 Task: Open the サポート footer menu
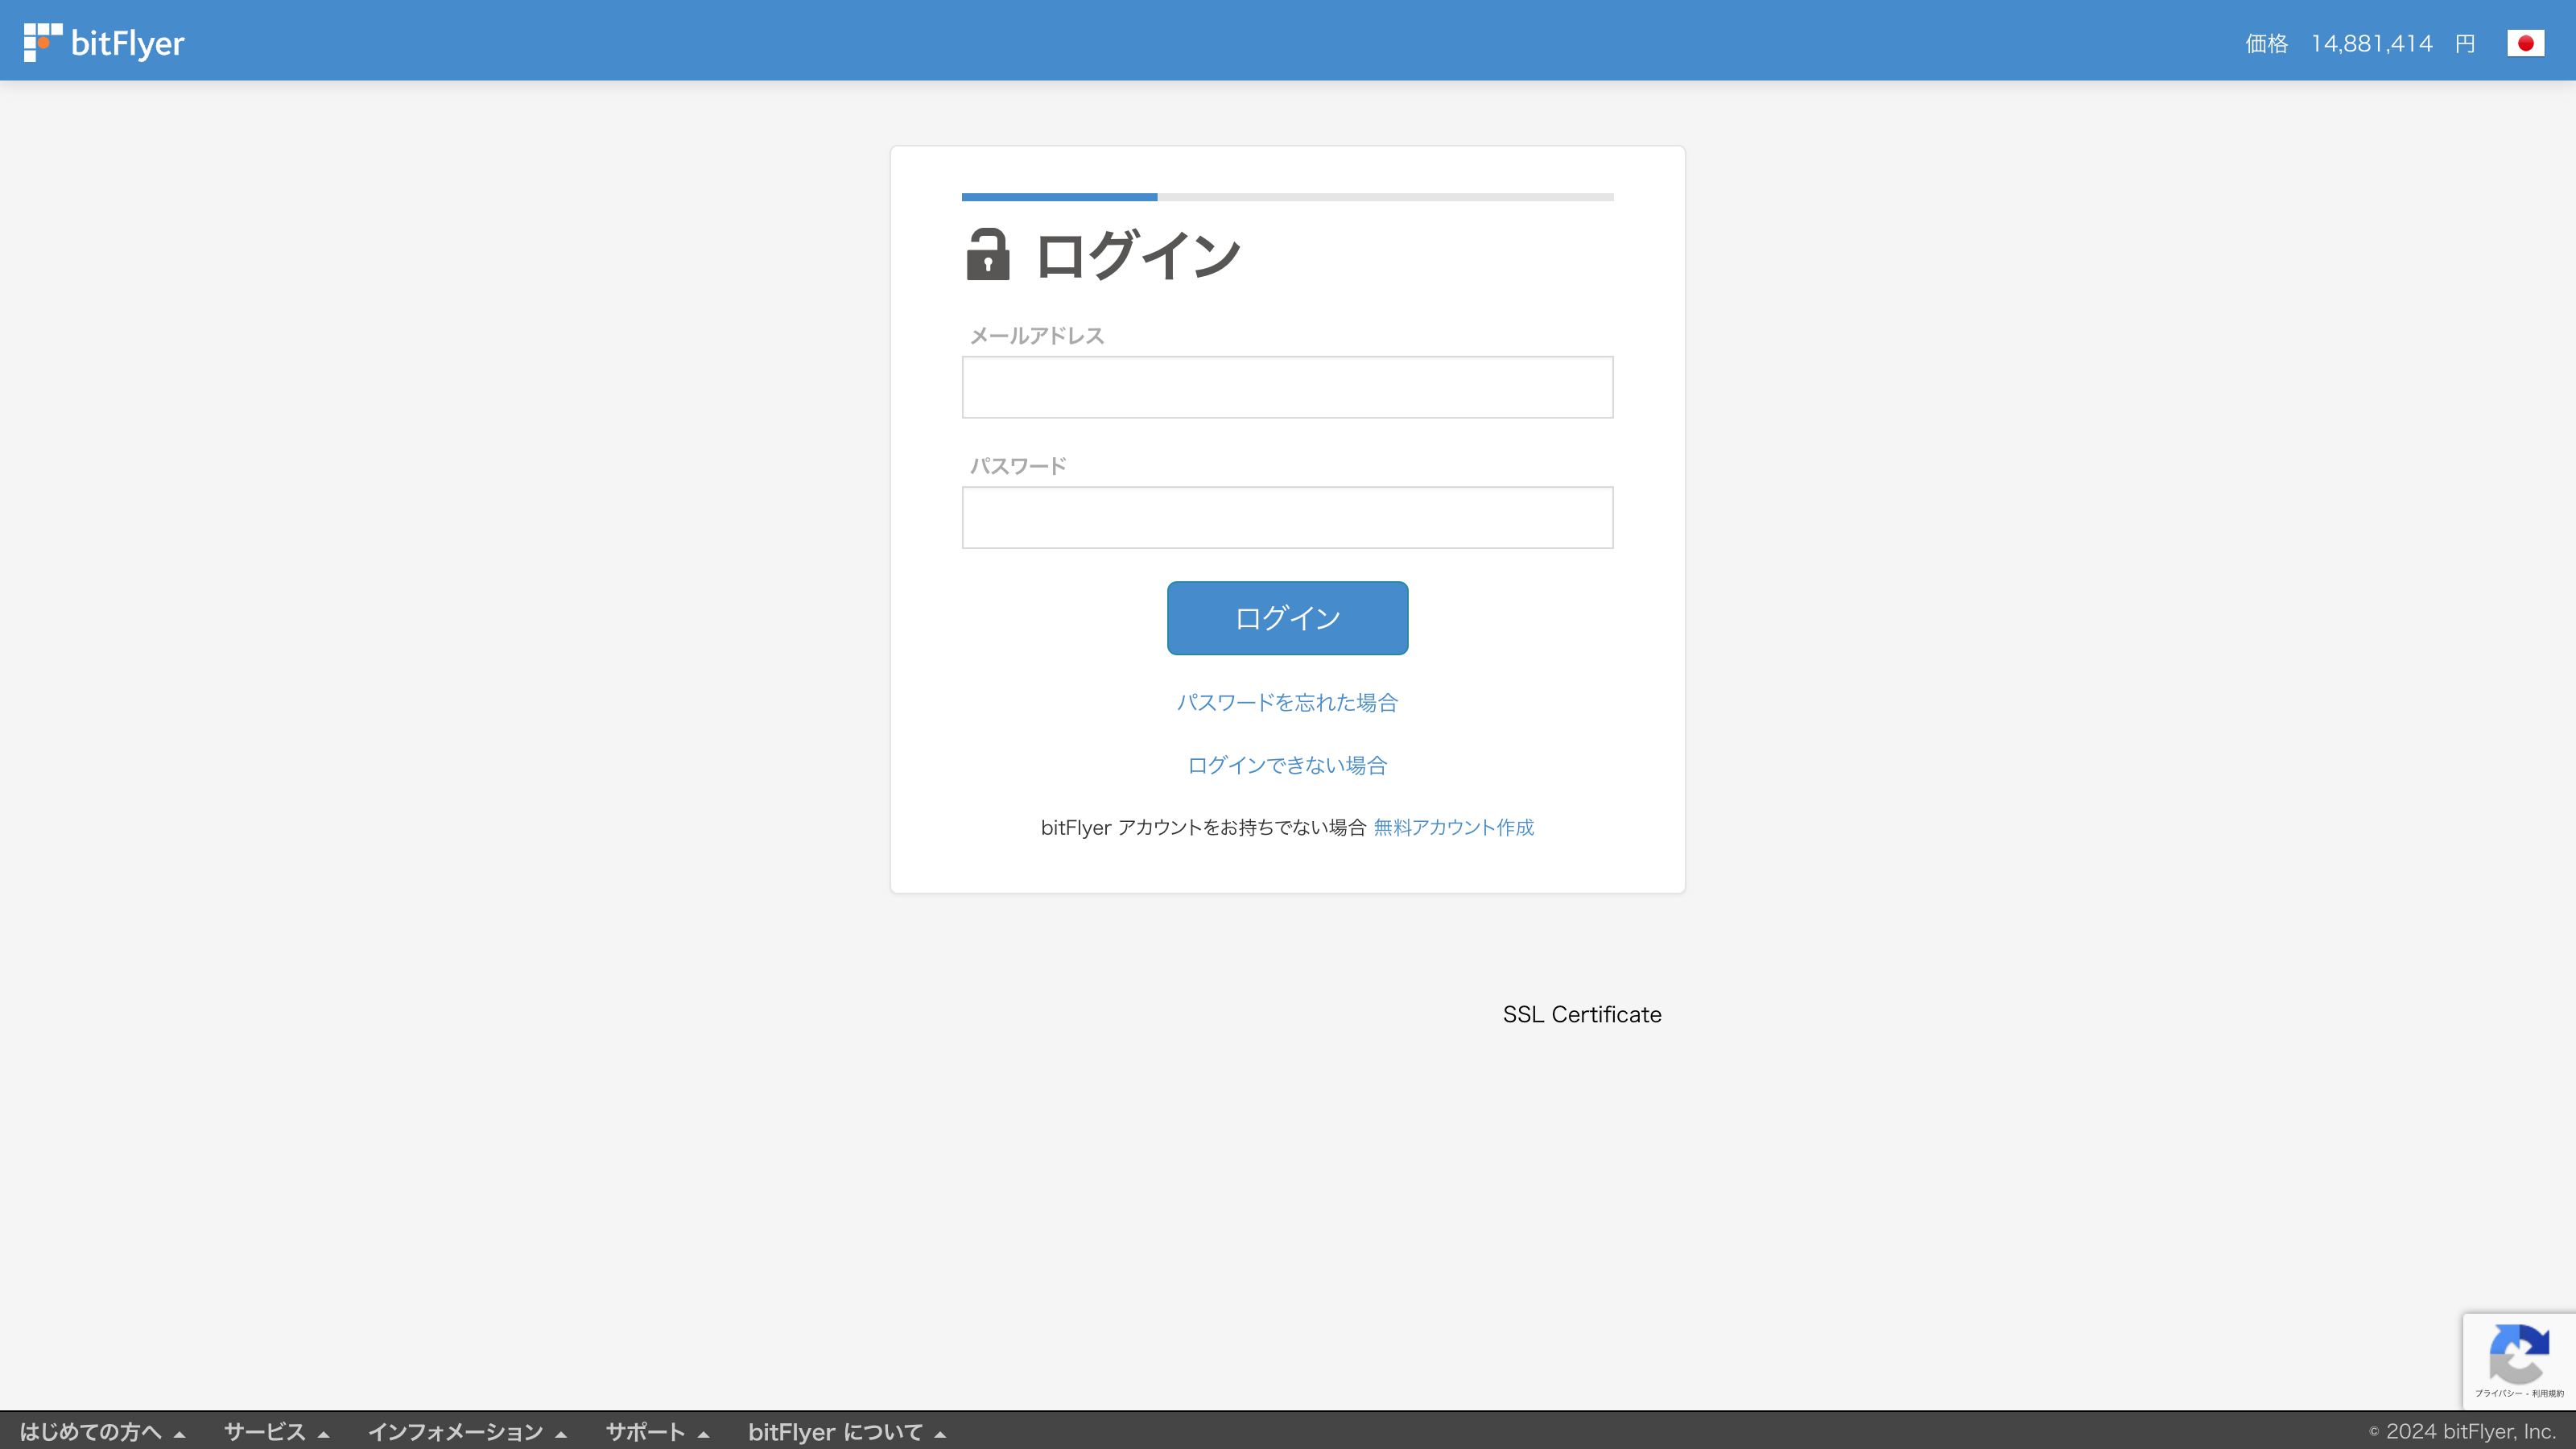click(657, 1431)
